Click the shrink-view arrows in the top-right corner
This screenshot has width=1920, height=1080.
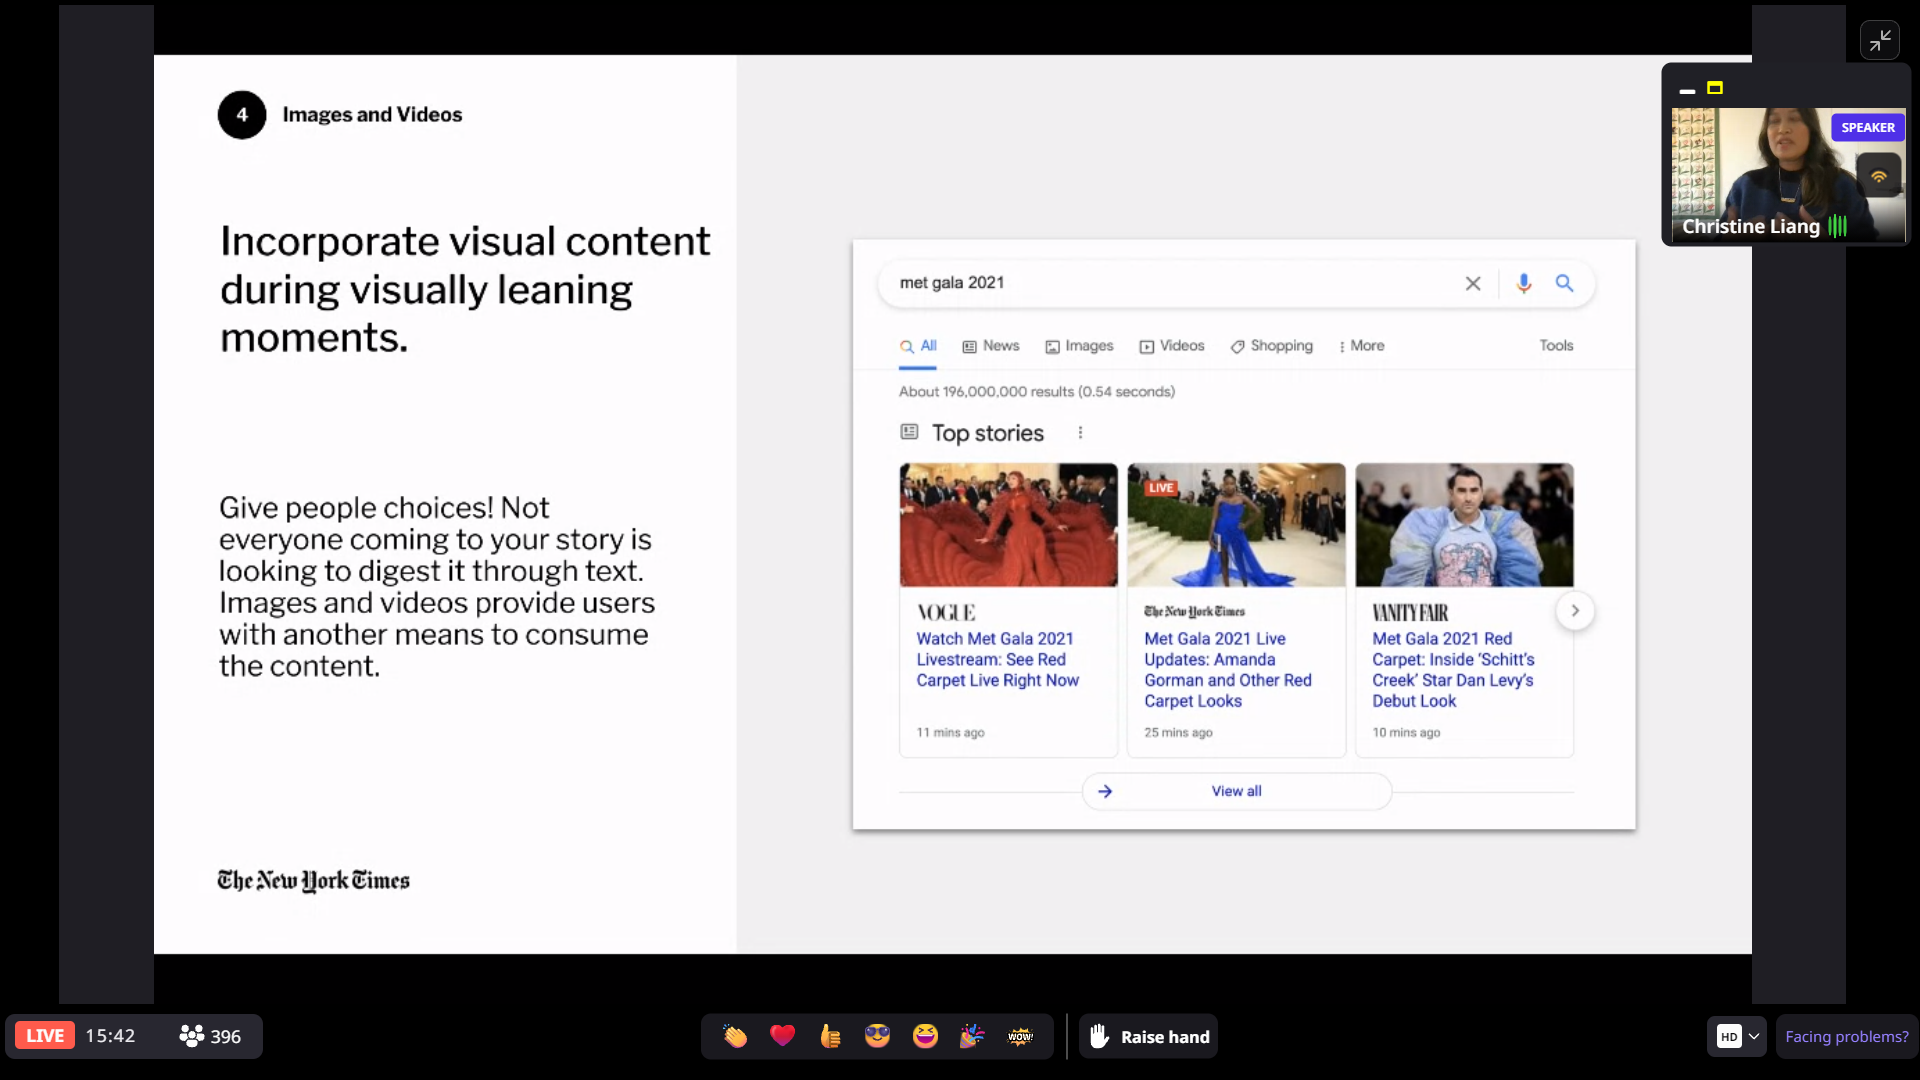[1881, 40]
